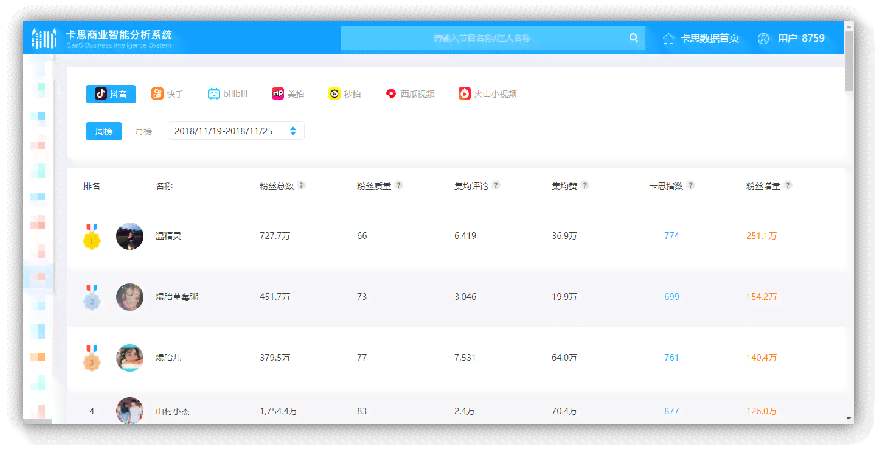Viewport: 880px width, 450px height.
Task: Select the 月榜 monthly ranking button
Action: tap(143, 131)
